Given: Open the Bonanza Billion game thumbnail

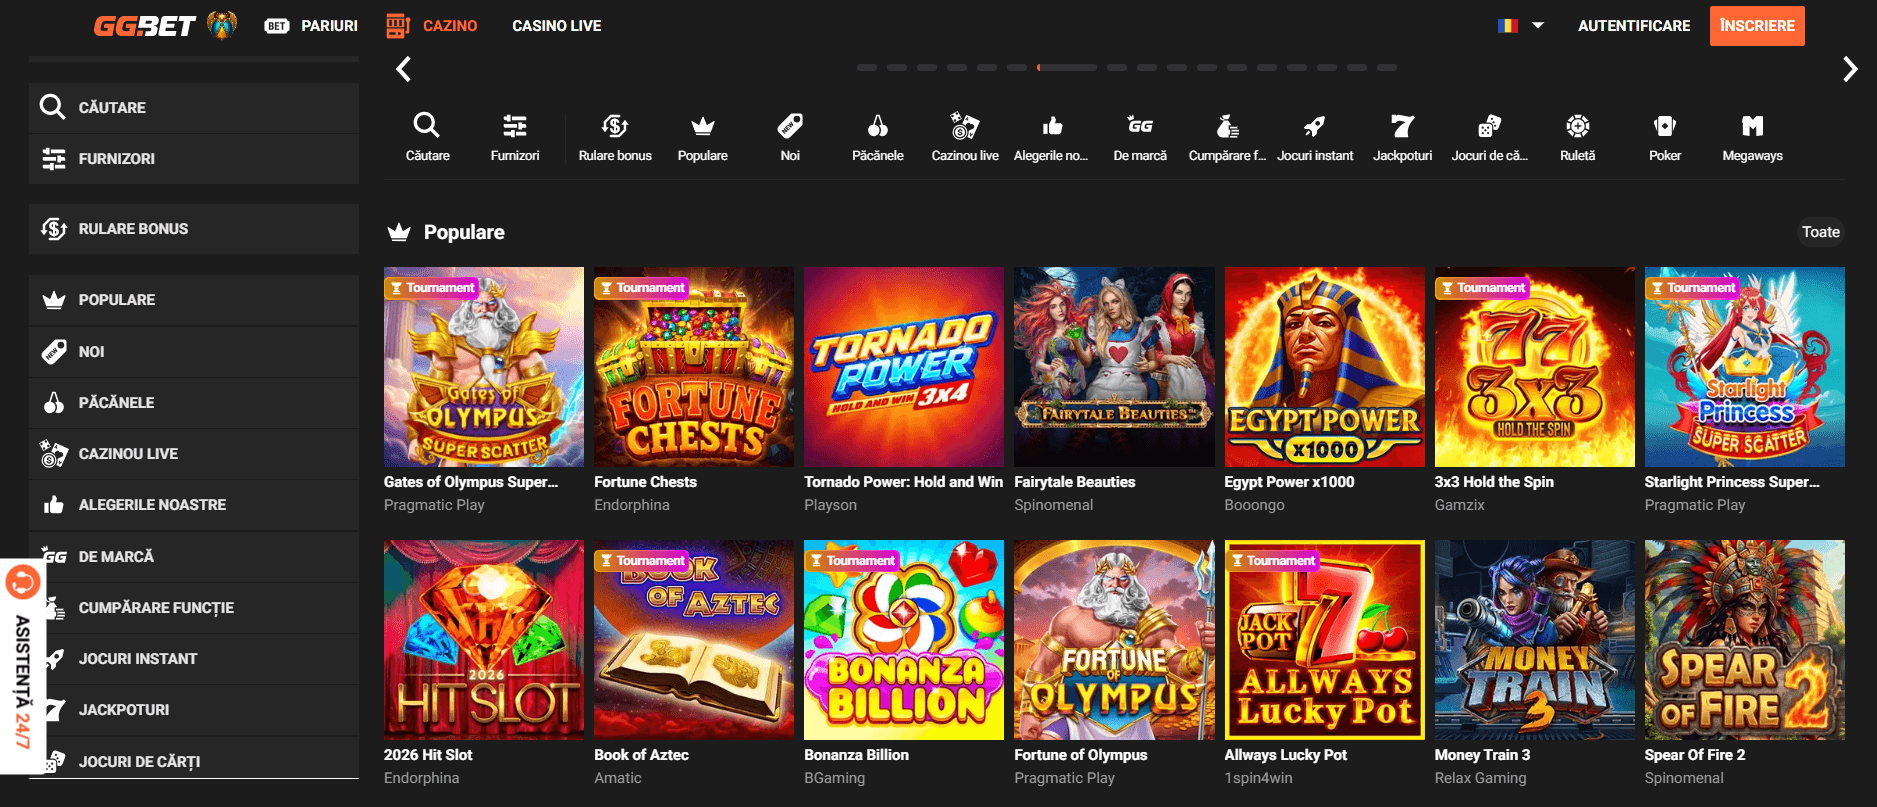Looking at the screenshot, I should pos(904,640).
